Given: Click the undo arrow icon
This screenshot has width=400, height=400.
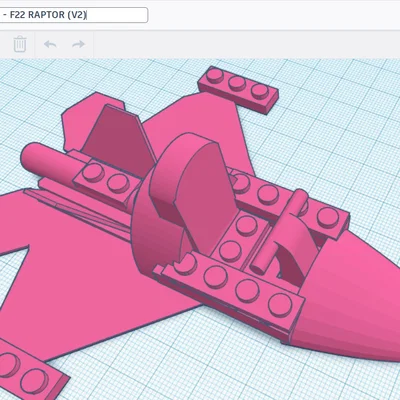Looking at the screenshot, I should coord(50,44).
